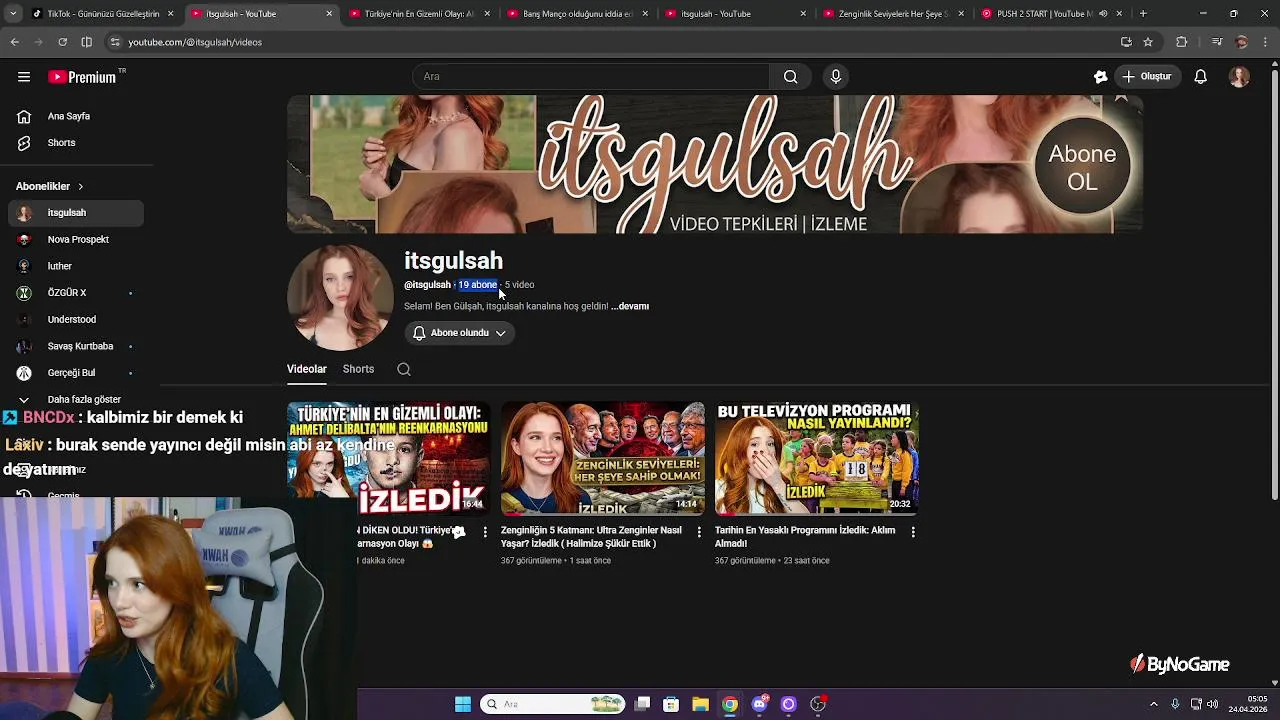Open the Zenginliğin 5 Katmanı video title
Viewport: 1280px width, 720px height.
pos(591,537)
